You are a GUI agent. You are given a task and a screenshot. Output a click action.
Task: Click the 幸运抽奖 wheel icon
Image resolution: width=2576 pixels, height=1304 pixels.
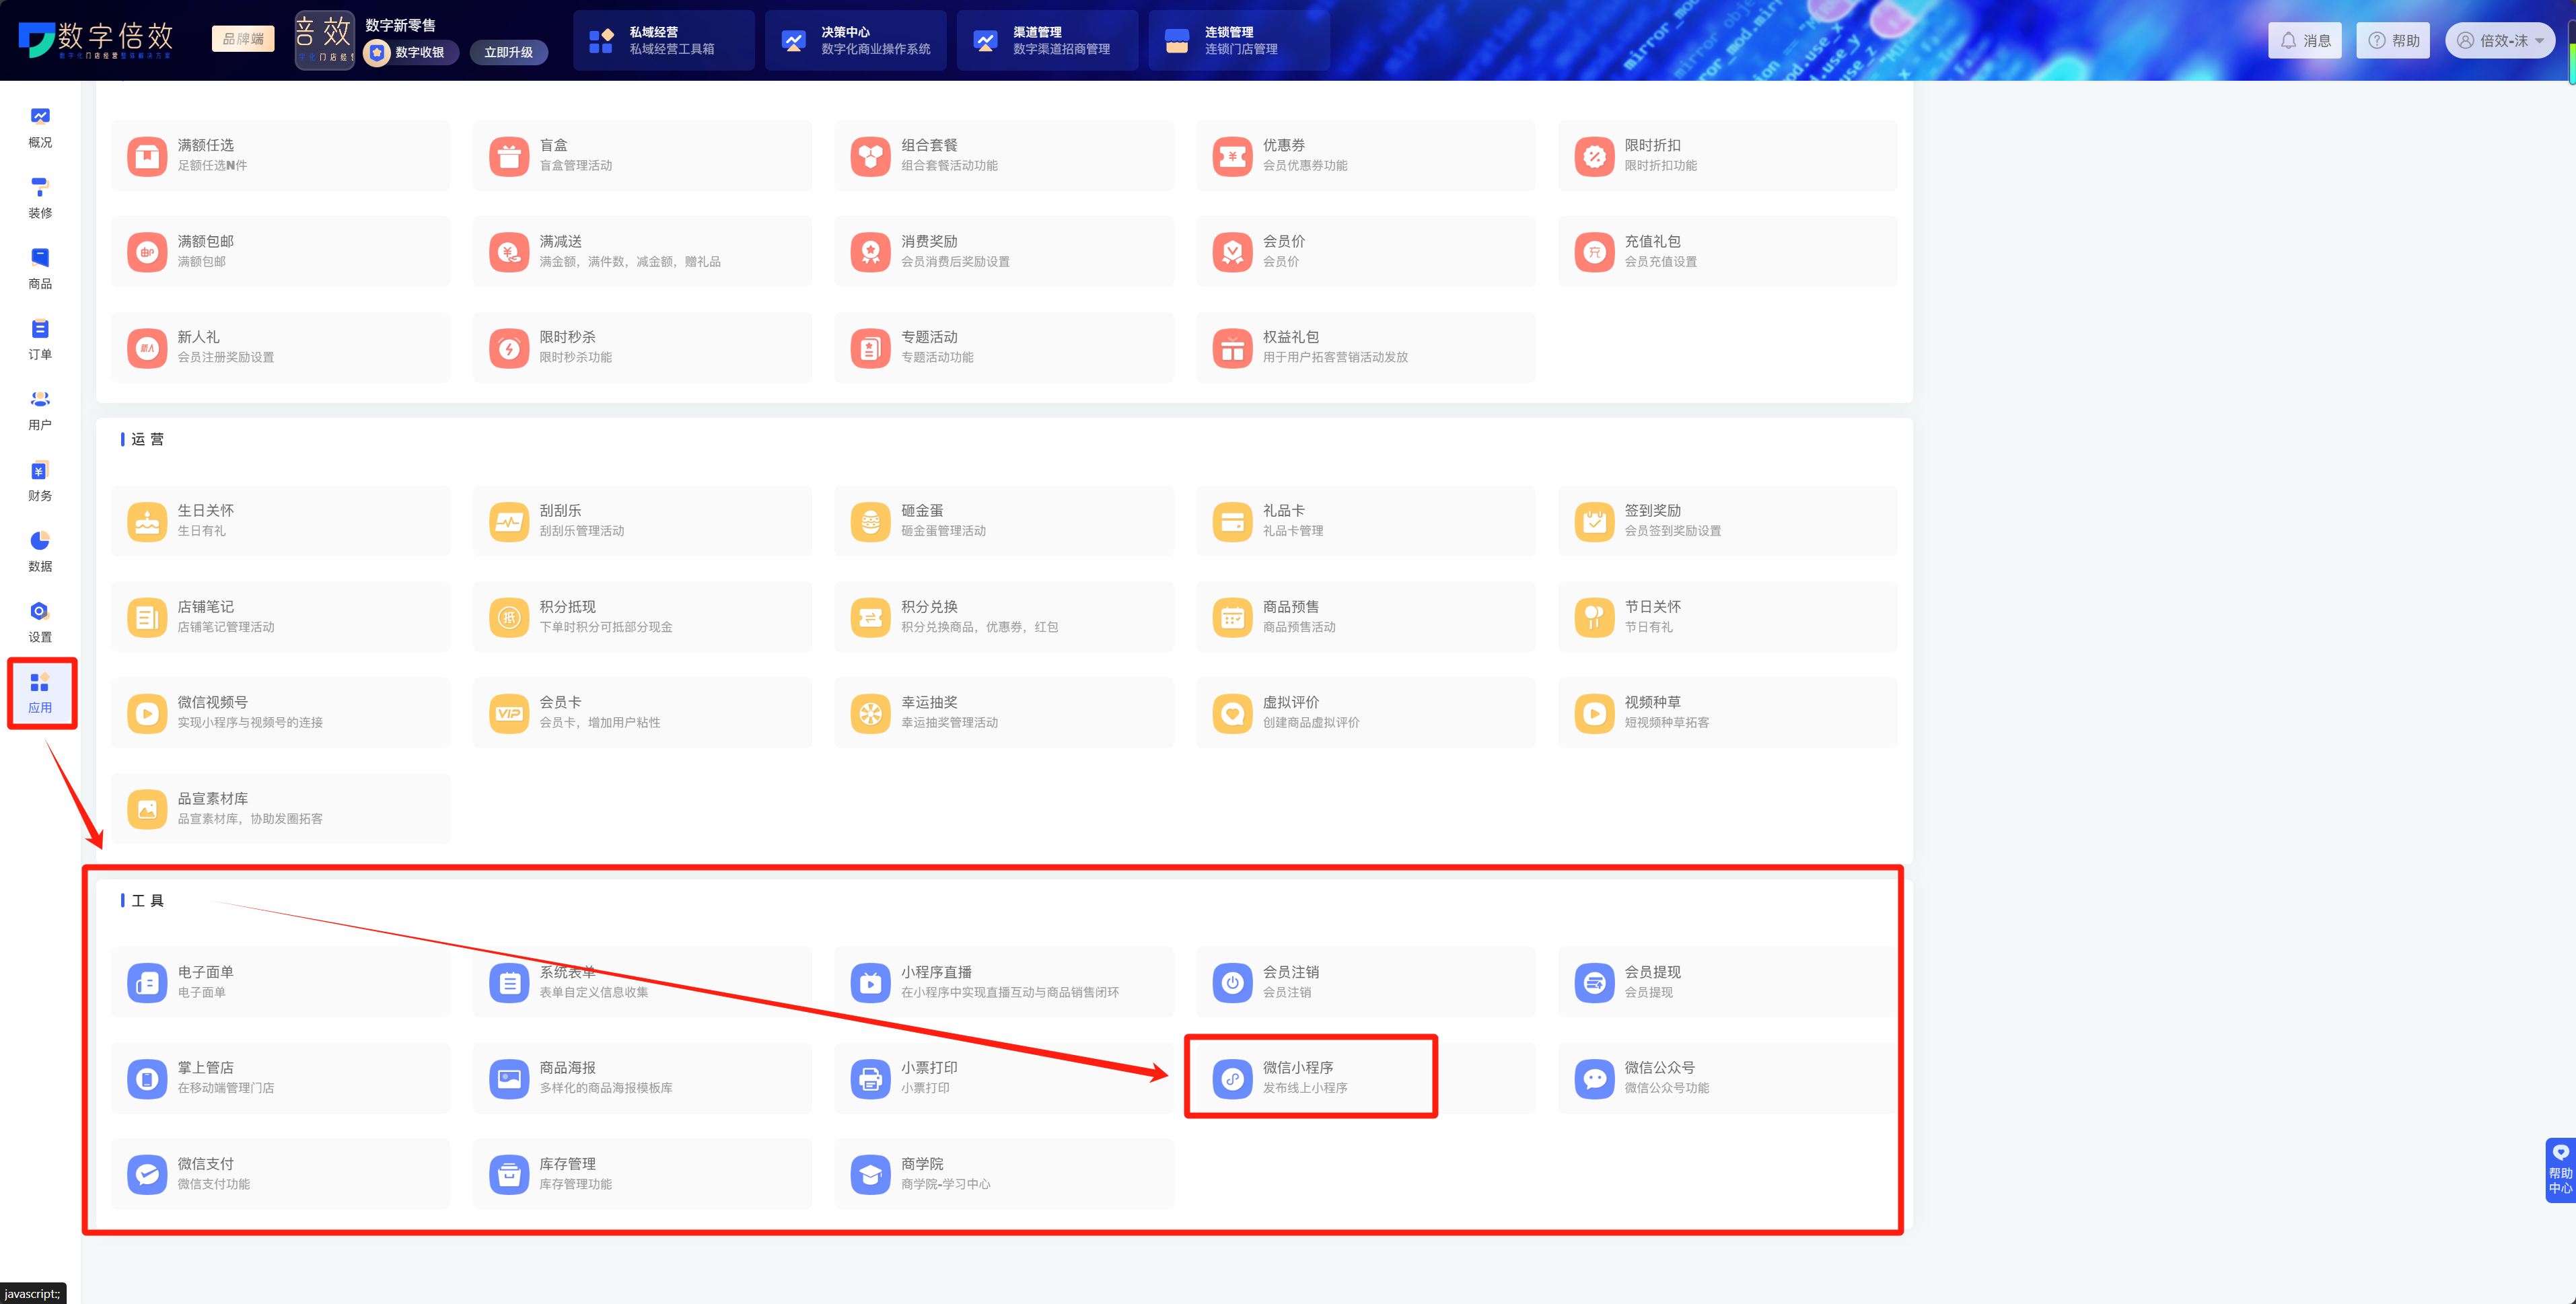[x=870, y=713]
